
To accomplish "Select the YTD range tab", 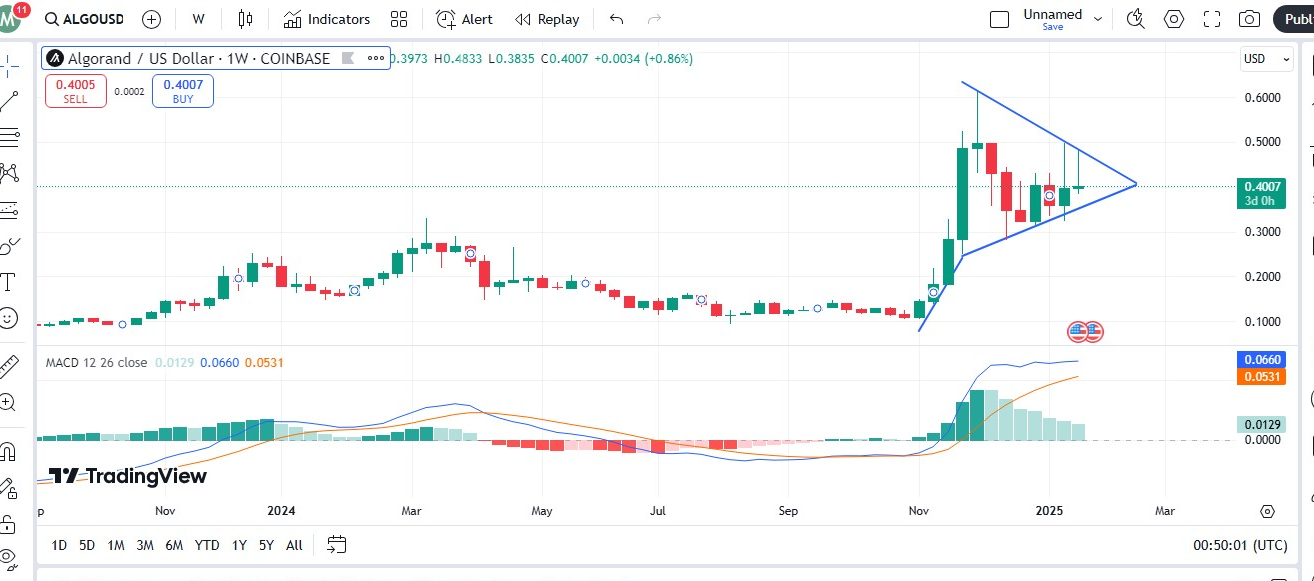I will [206, 545].
